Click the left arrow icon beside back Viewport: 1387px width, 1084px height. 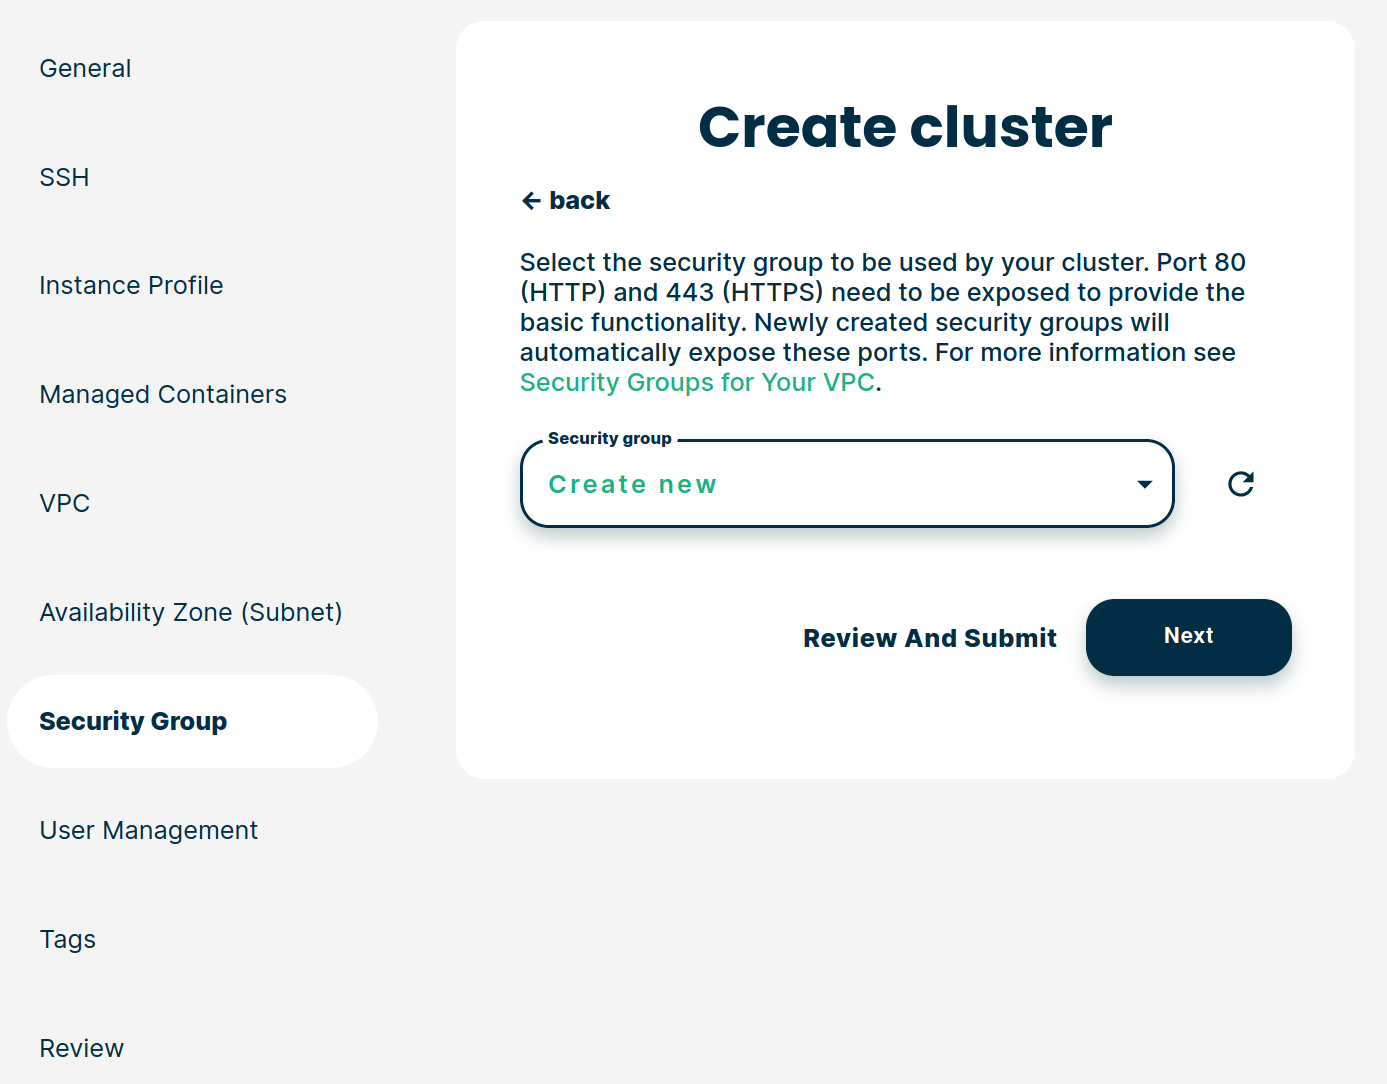point(531,201)
